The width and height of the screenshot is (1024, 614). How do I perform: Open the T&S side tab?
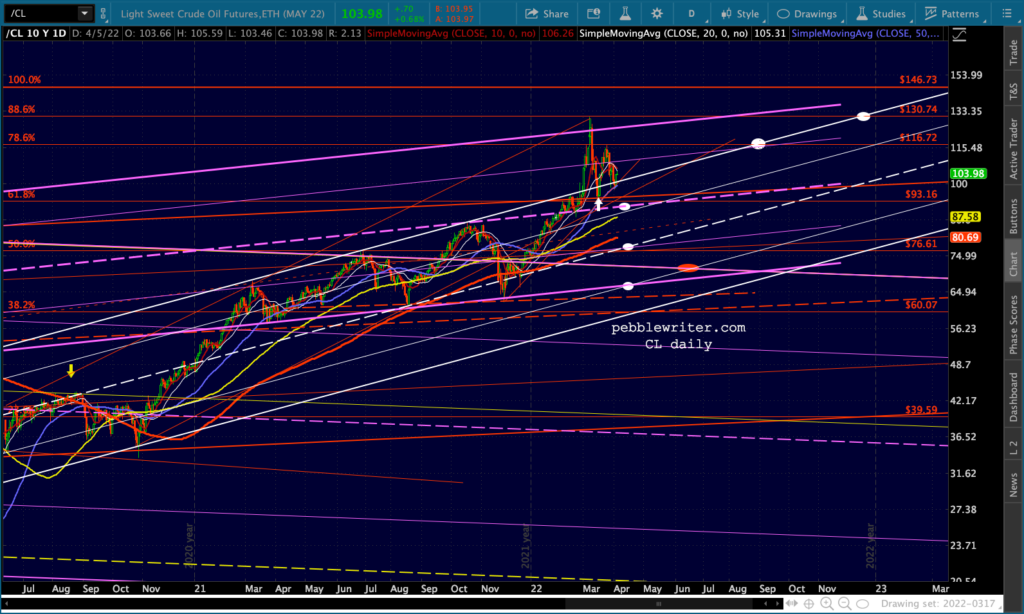pos(1014,91)
